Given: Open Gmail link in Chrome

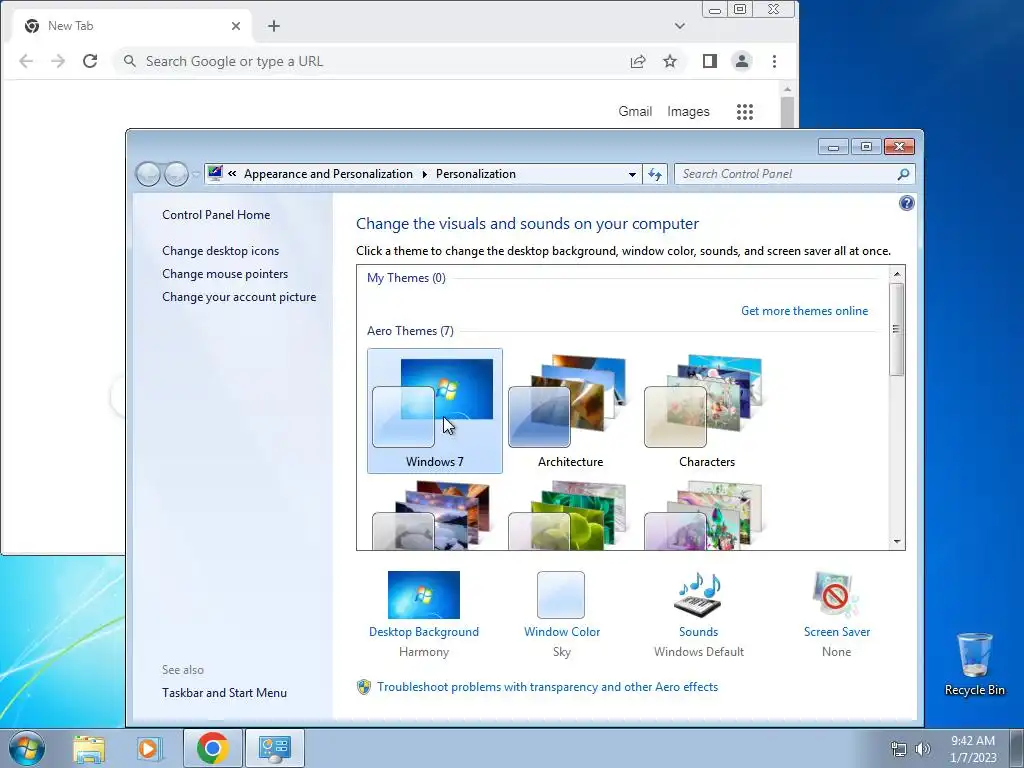Looking at the screenshot, I should (x=635, y=112).
